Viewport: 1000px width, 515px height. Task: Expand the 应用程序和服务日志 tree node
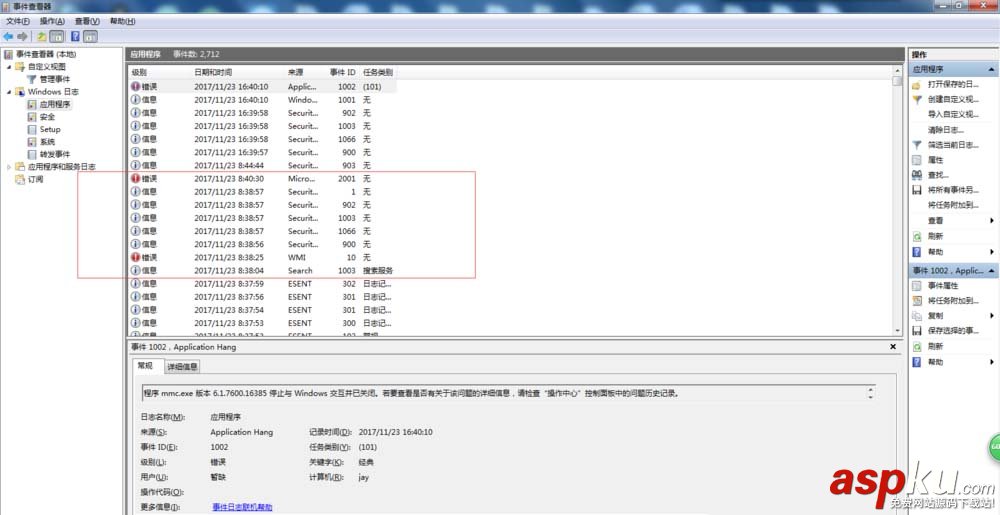coord(9,167)
